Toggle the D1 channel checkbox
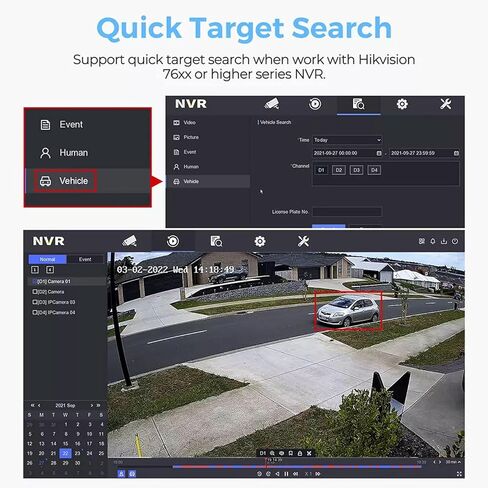Screen dimensions: 488x488 tap(321, 170)
